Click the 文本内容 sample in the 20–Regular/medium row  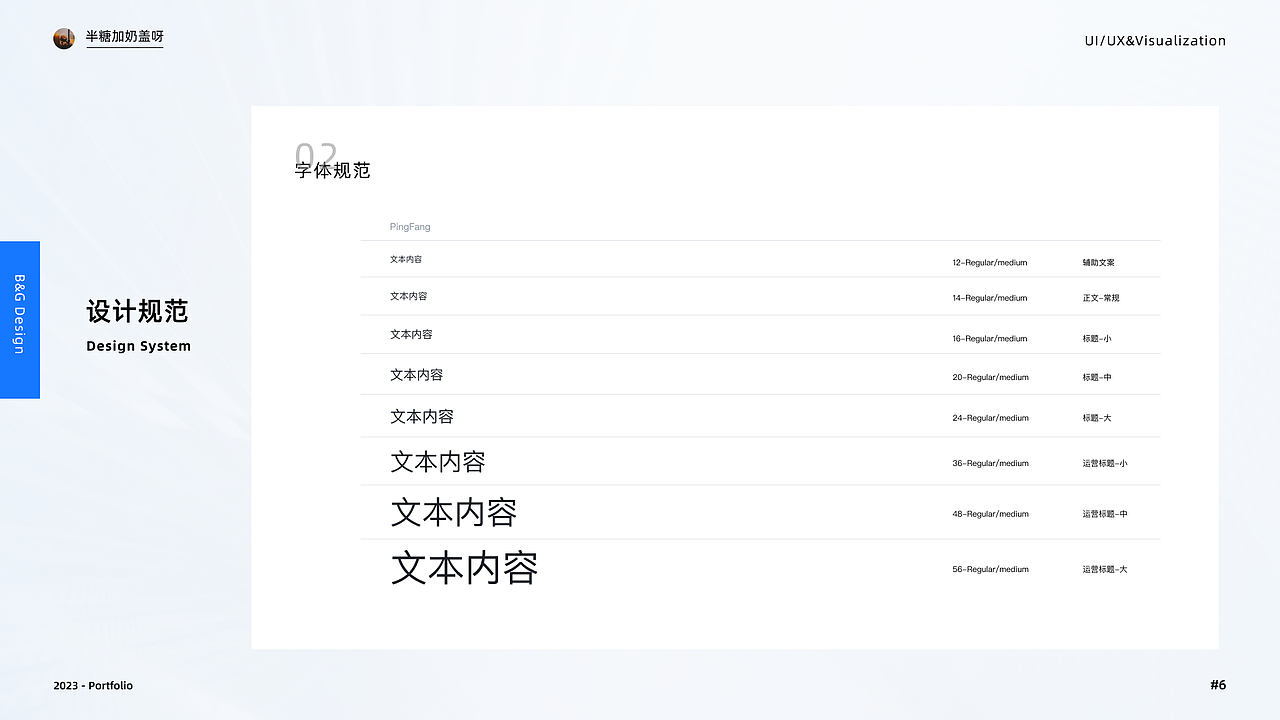pyautogui.click(x=417, y=375)
